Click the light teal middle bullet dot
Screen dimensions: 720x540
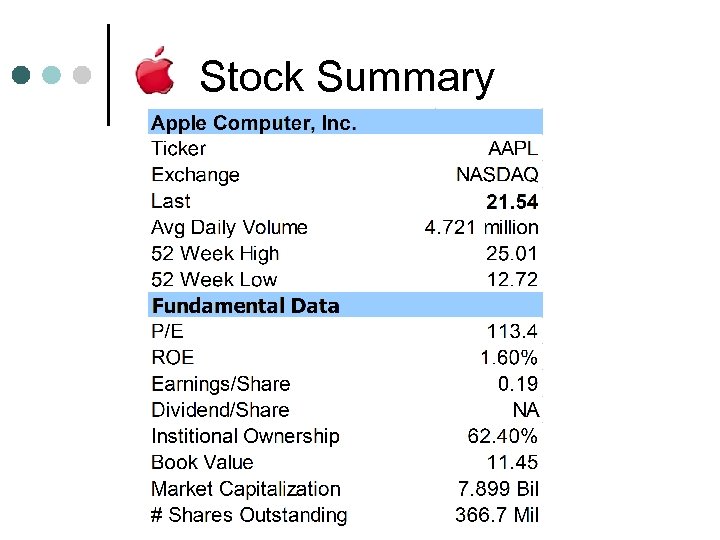51,74
